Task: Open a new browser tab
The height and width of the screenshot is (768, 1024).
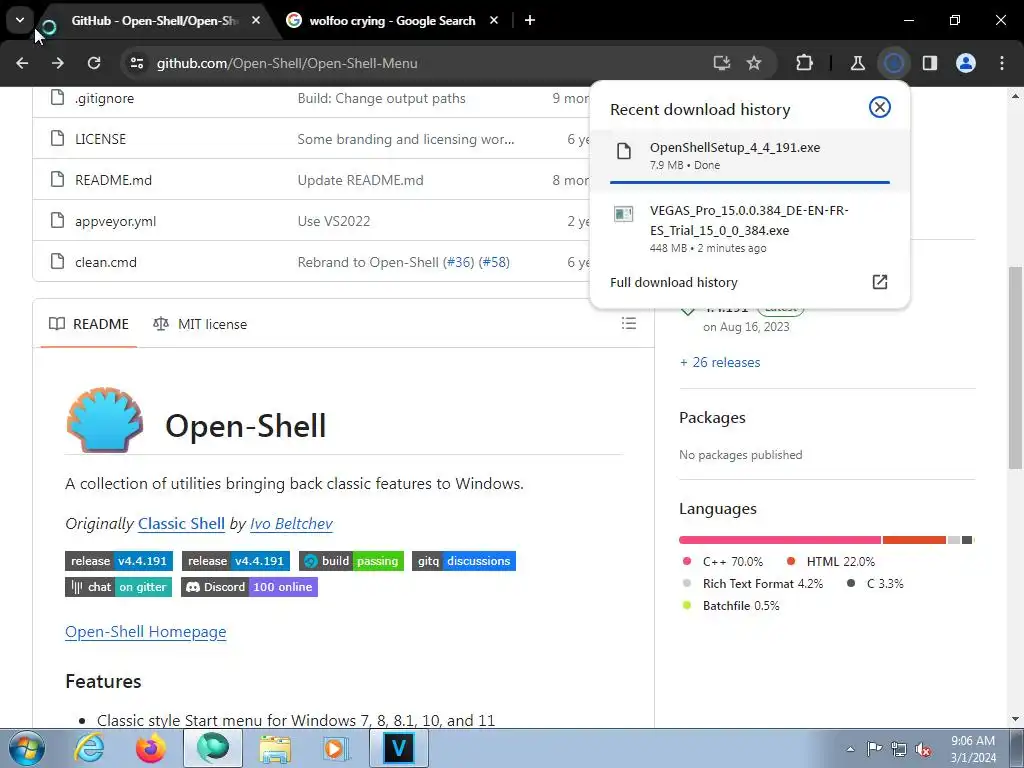Action: 530,21
